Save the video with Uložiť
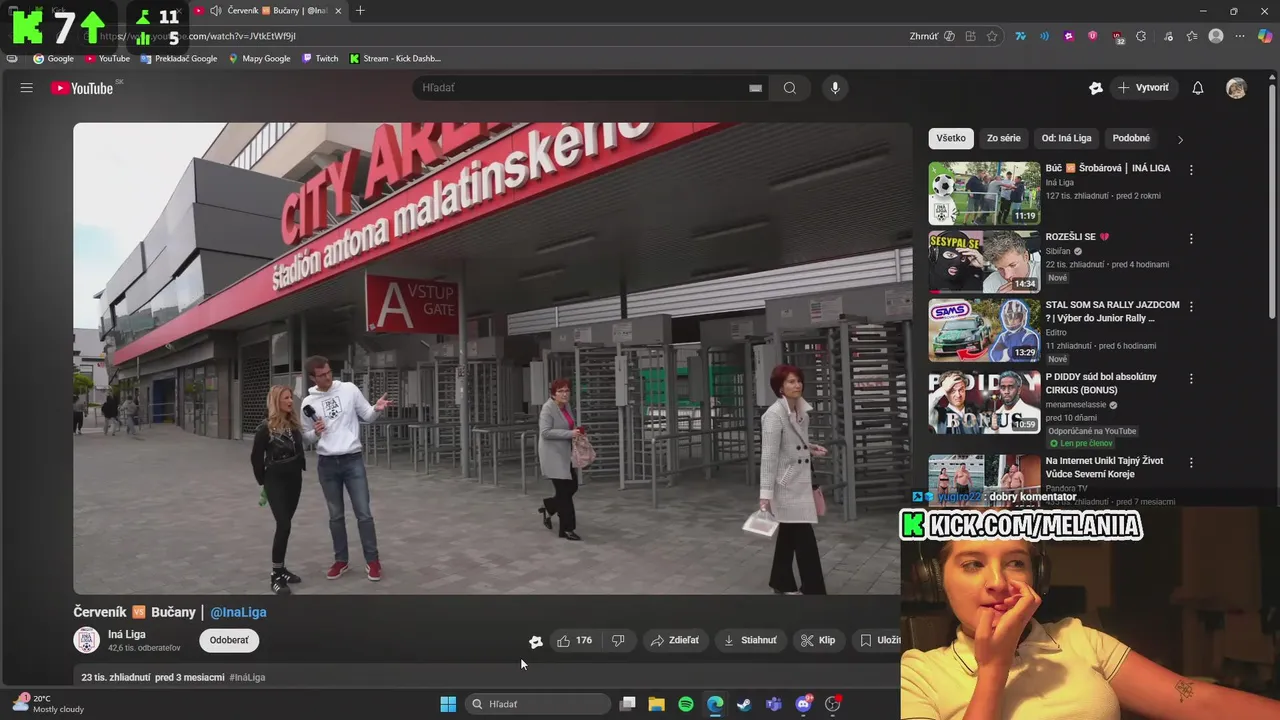Image resolution: width=1280 pixels, height=720 pixels. [880, 640]
